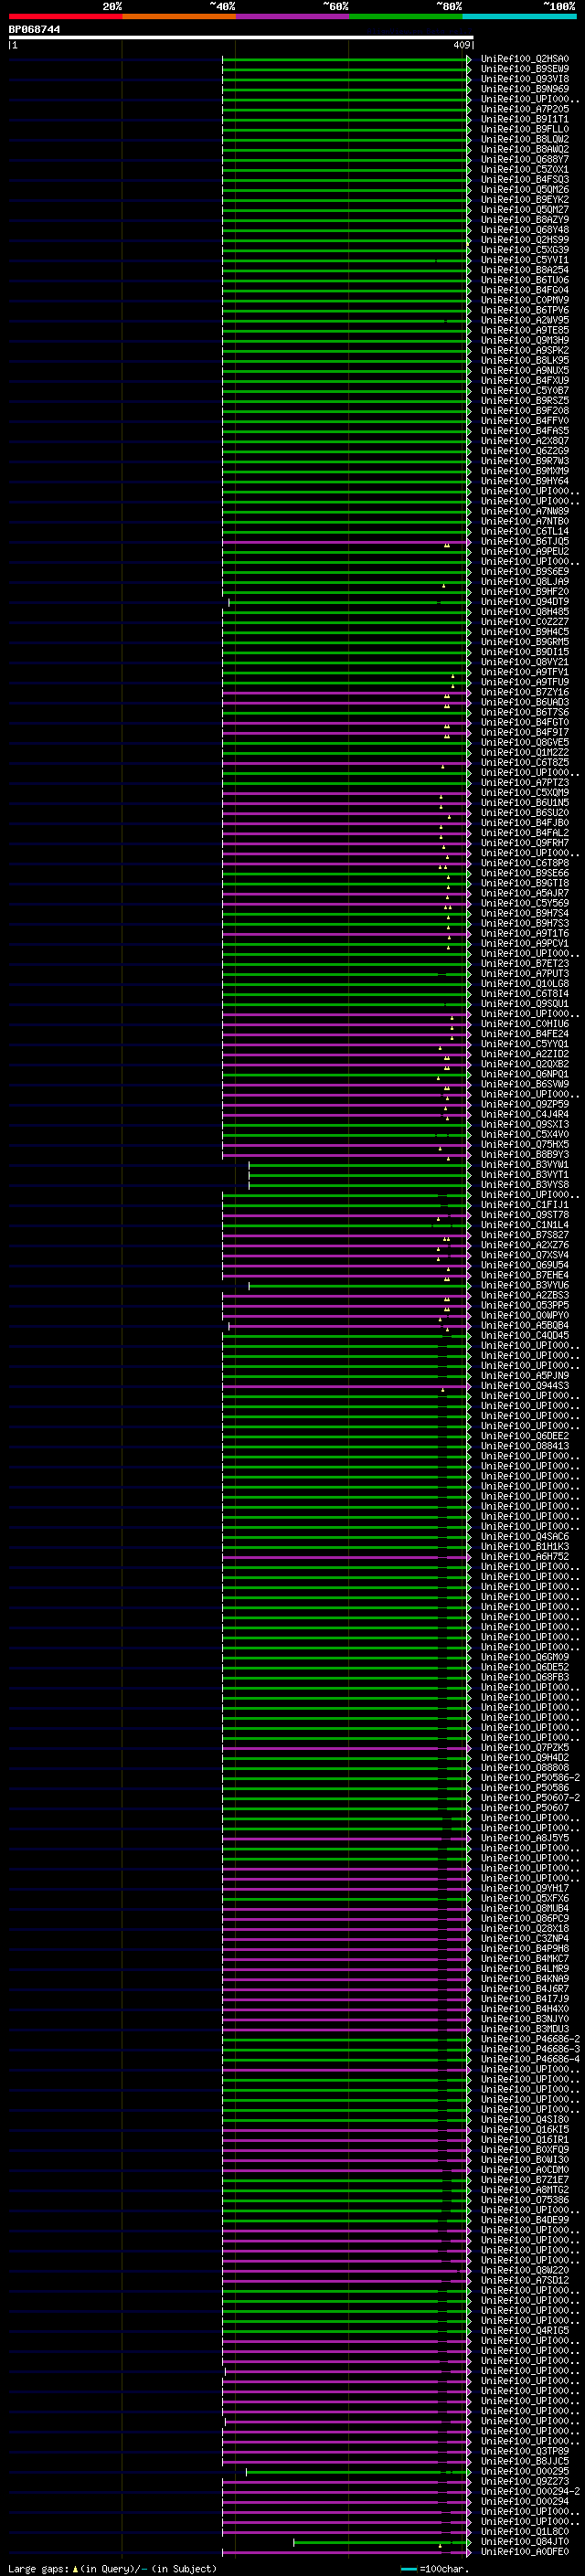Image resolution: width=585 pixels, height=2576 pixels.
Task: Select hit label UniRef100_Q9M3H9
Action: 524,340
